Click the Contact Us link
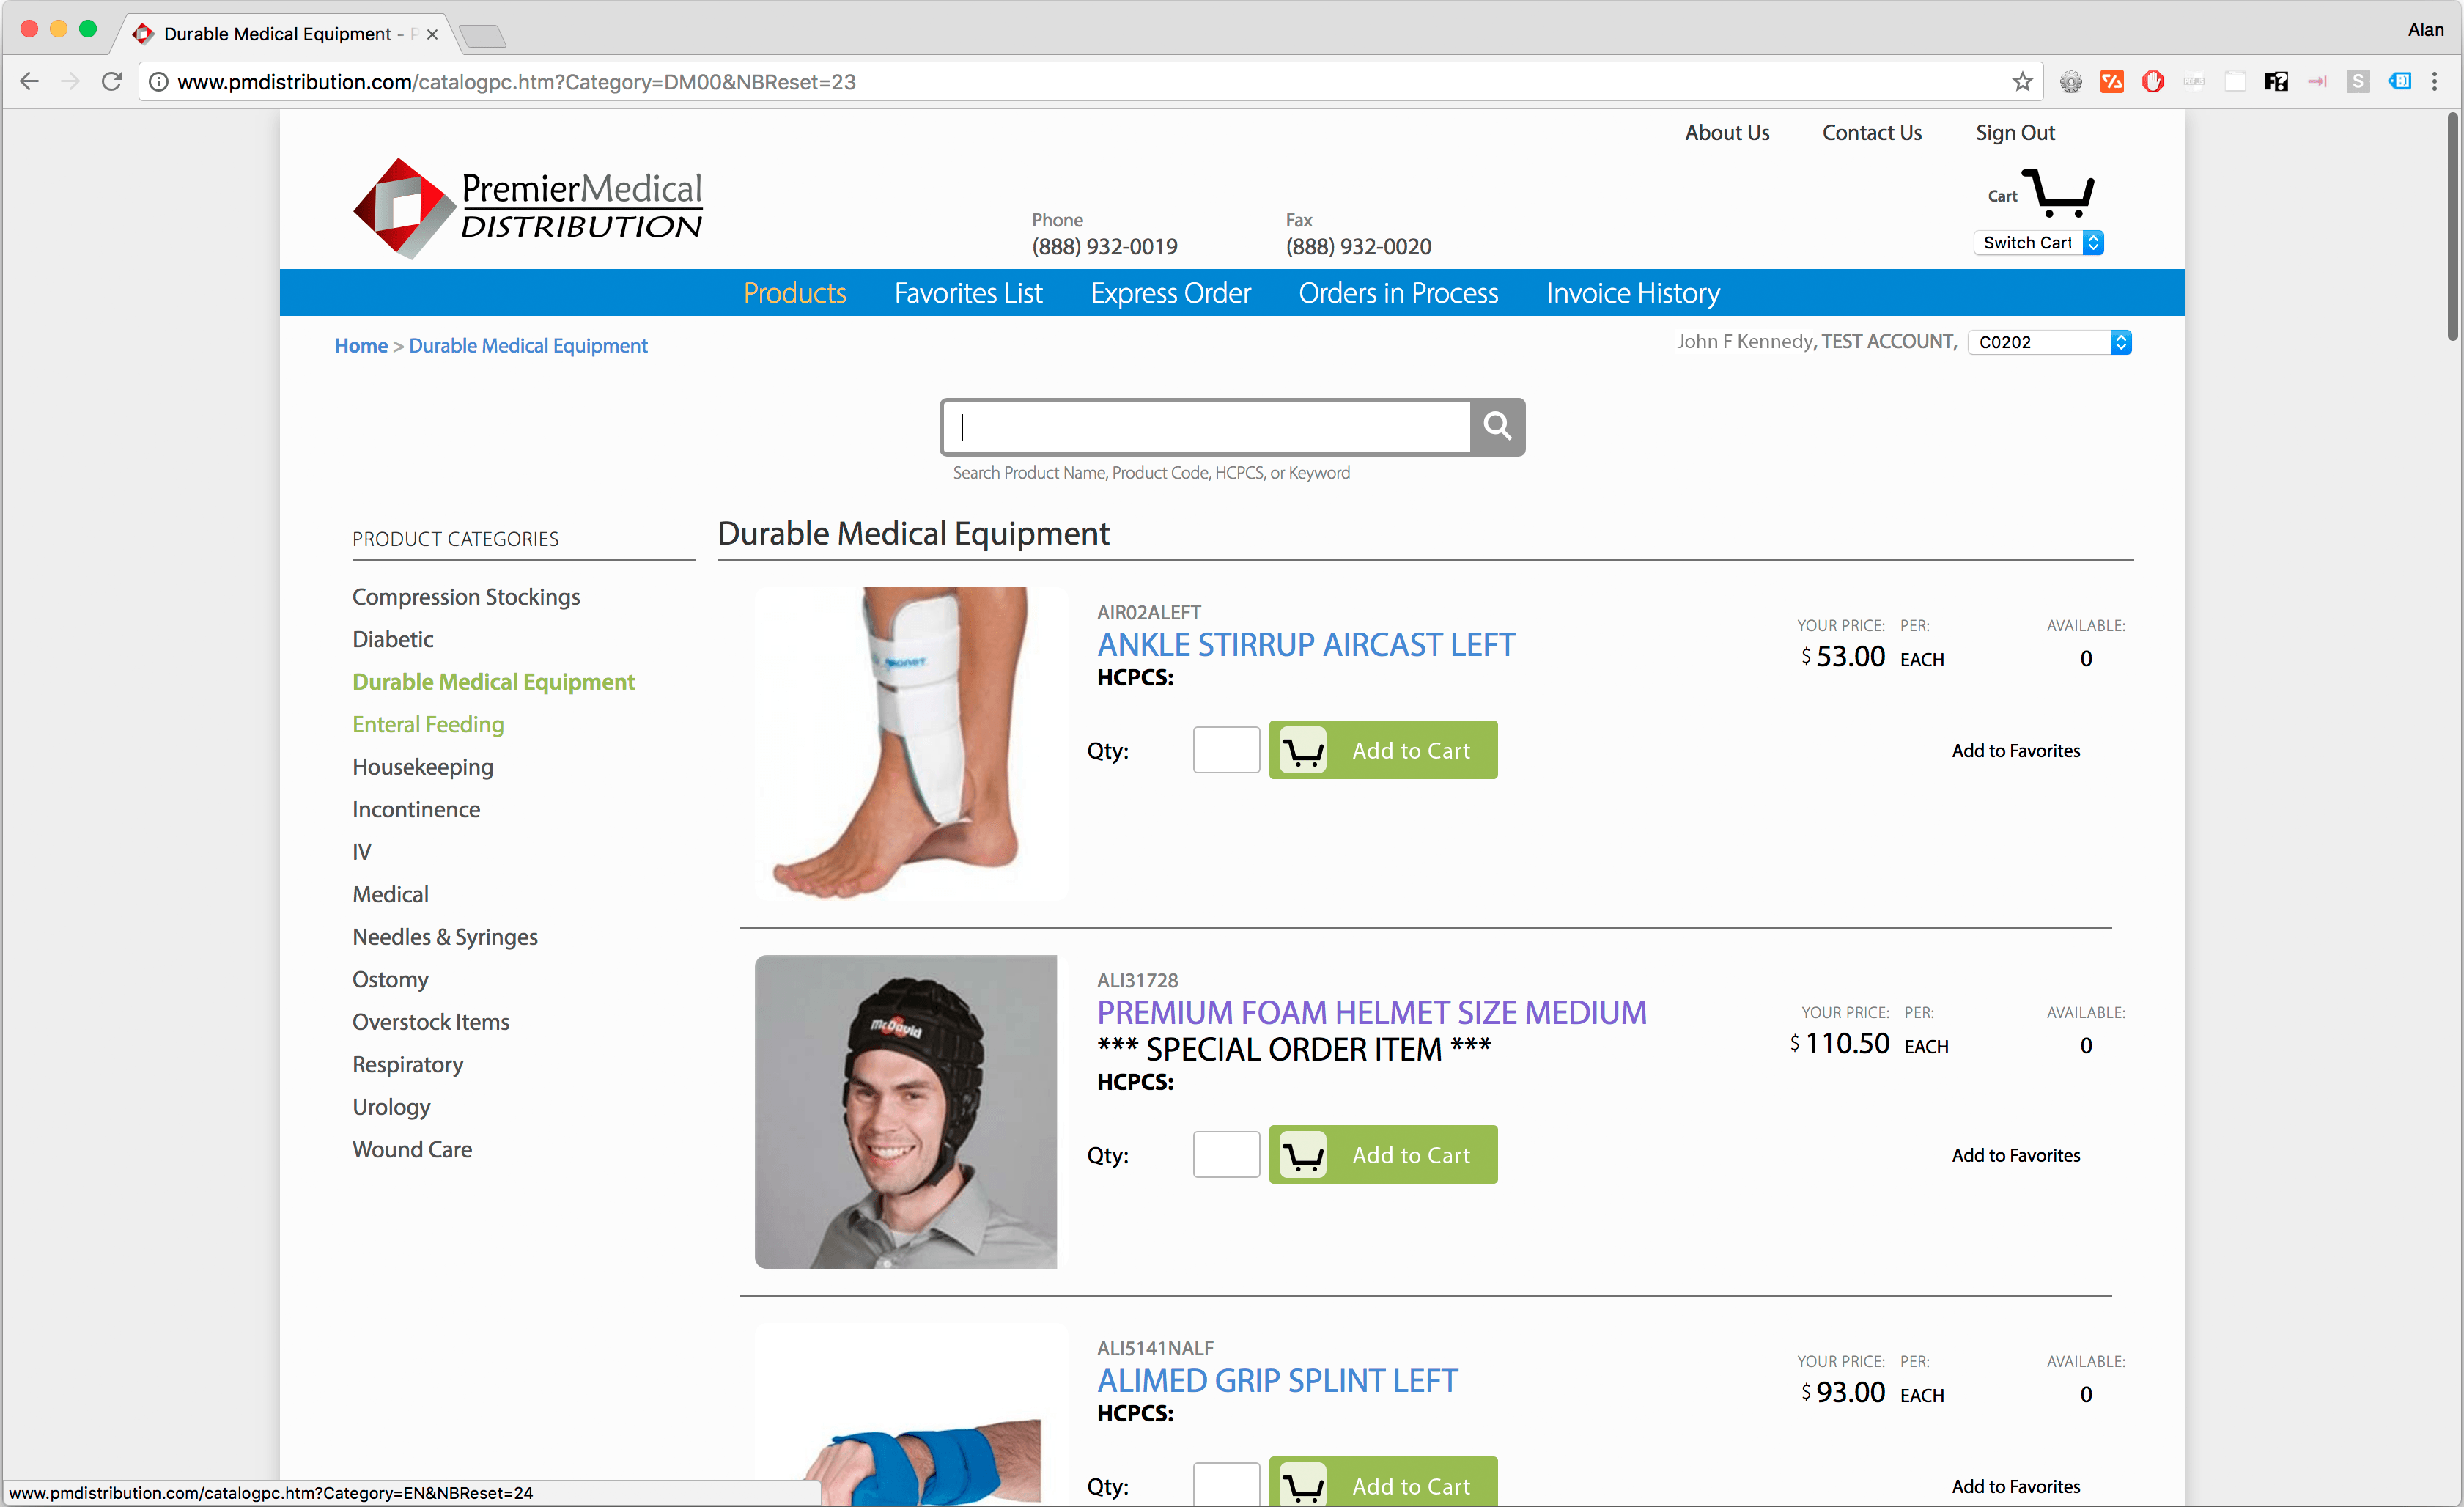 tap(1871, 133)
